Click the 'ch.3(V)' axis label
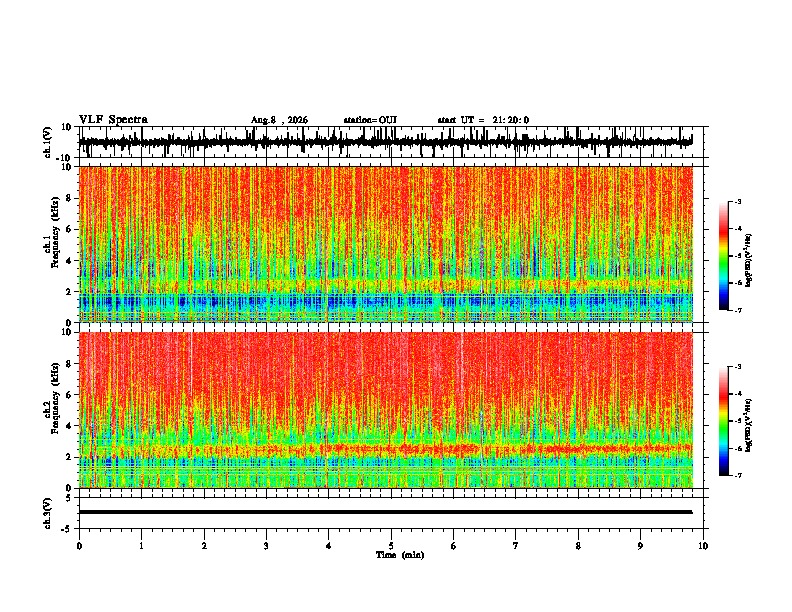Image resolution: width=792 pixels, height=612 pixels. tap(48, 513)
